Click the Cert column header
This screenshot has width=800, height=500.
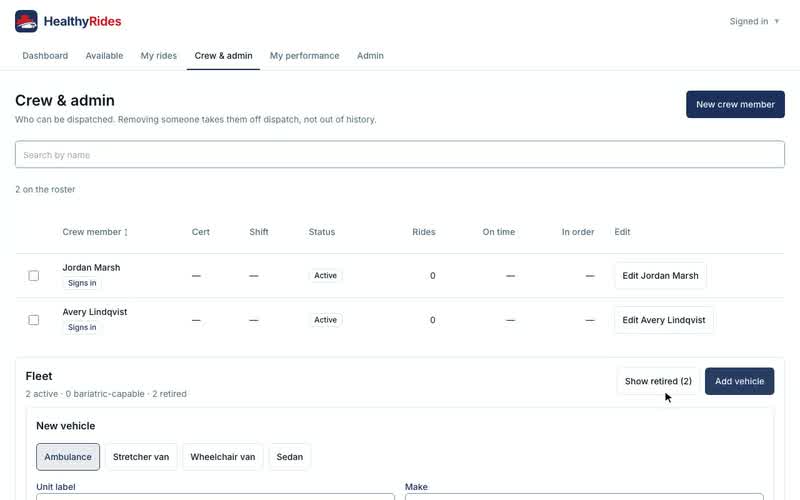click(x=201, y=232)
